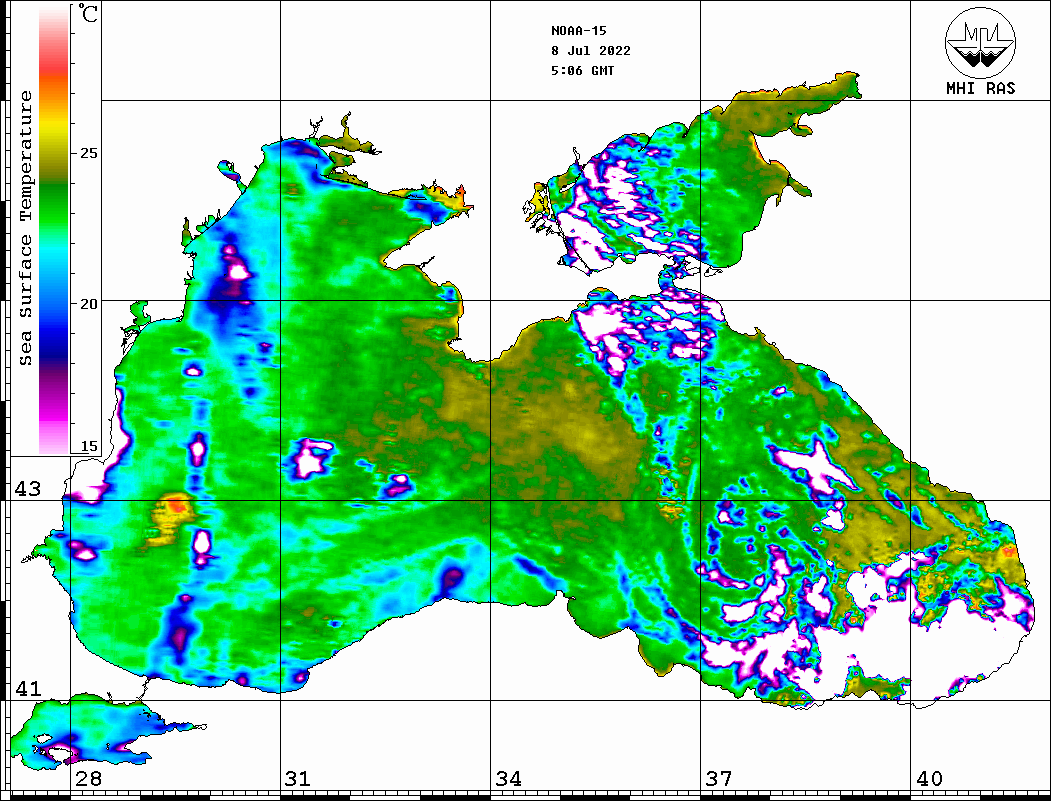Click the '5:06 GMT' time text
Image resolution: width=1051 pixels, height=801 pixels.
(x=582, y=70)
